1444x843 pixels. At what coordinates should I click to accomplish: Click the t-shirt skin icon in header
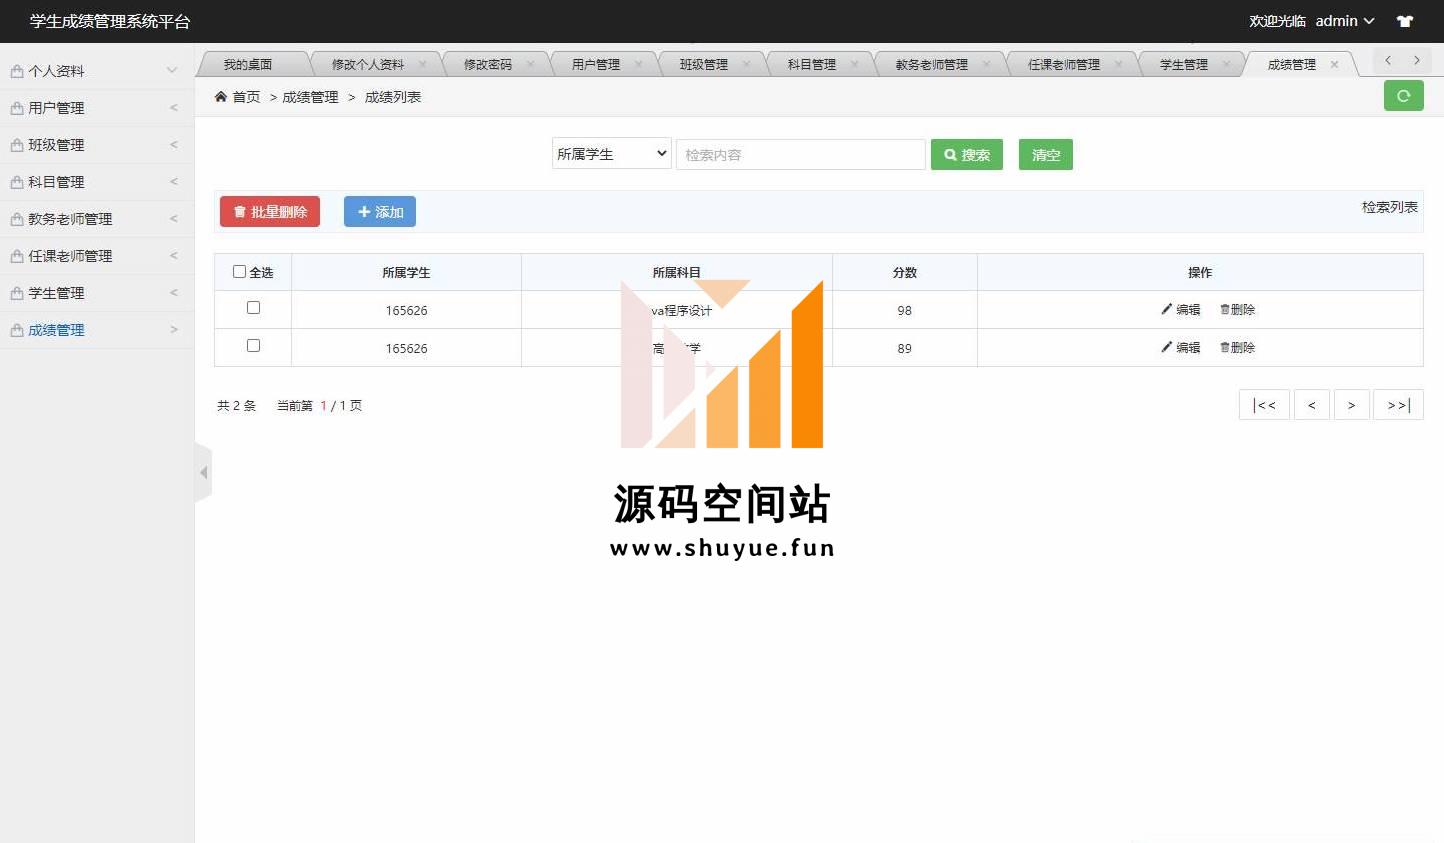(x=1405, y=21)
